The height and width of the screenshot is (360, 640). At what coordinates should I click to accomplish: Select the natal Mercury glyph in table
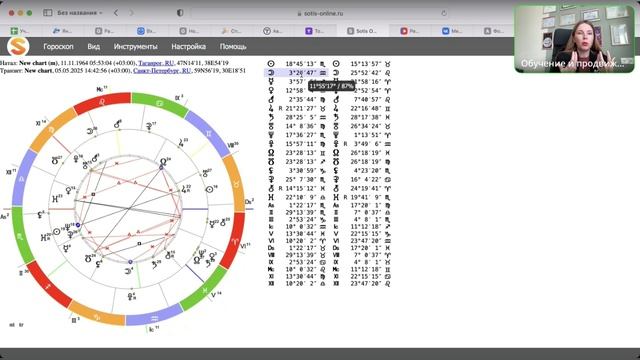[x=271, y=82]
